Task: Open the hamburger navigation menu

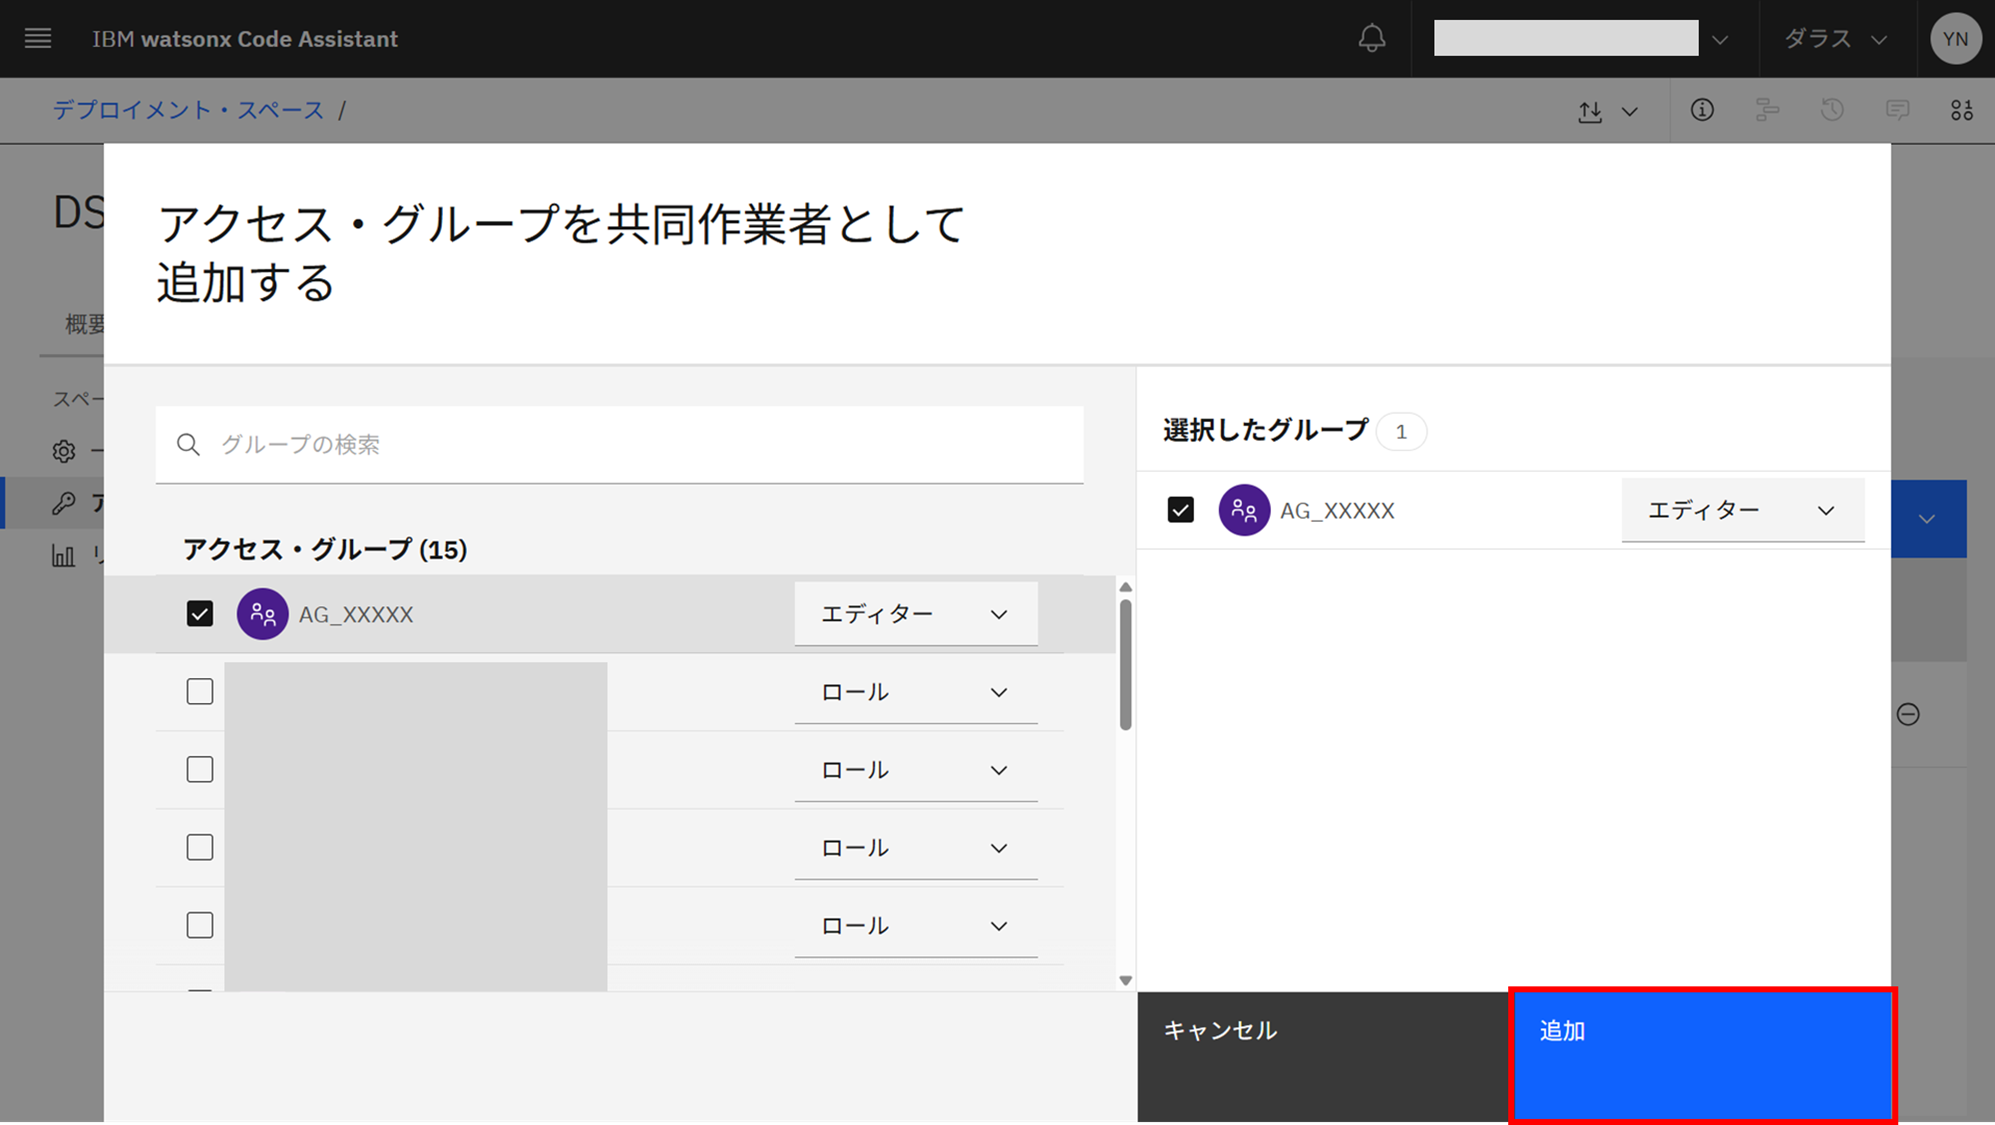Action: [38, 39]
